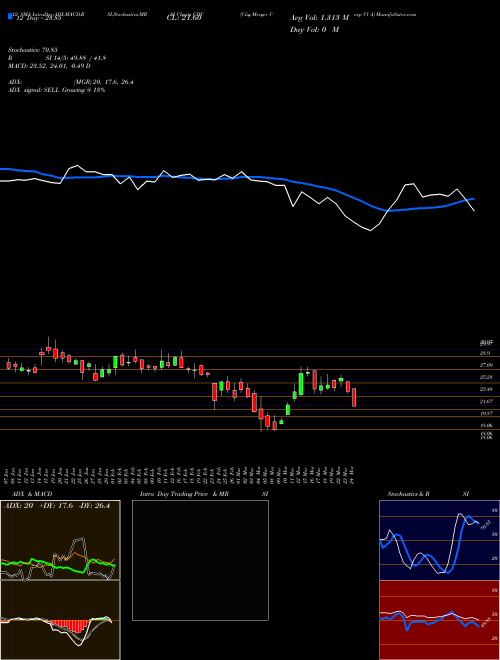Viewport: 500px width, 660px height.
Task: Click the empty intraday trading price chart box
Action: tap(200, 560)
